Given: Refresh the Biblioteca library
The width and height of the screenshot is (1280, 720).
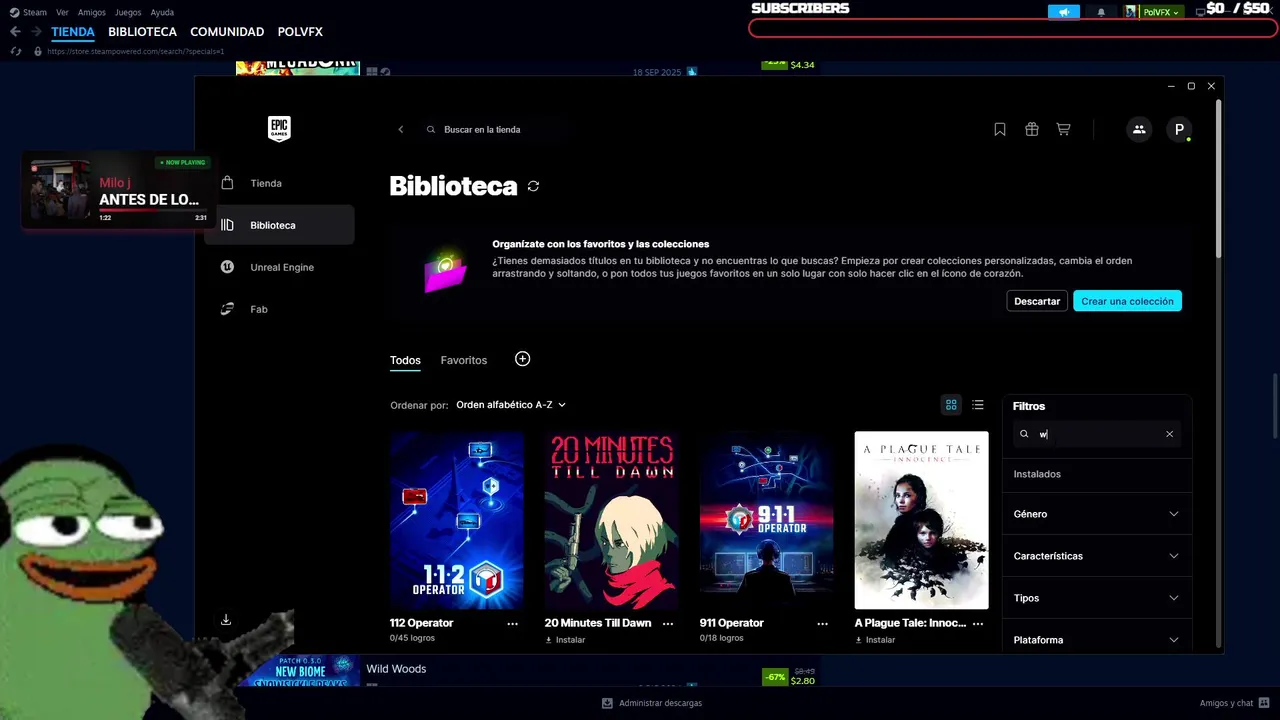Looking at the screenshot, I should click(533, 186).
